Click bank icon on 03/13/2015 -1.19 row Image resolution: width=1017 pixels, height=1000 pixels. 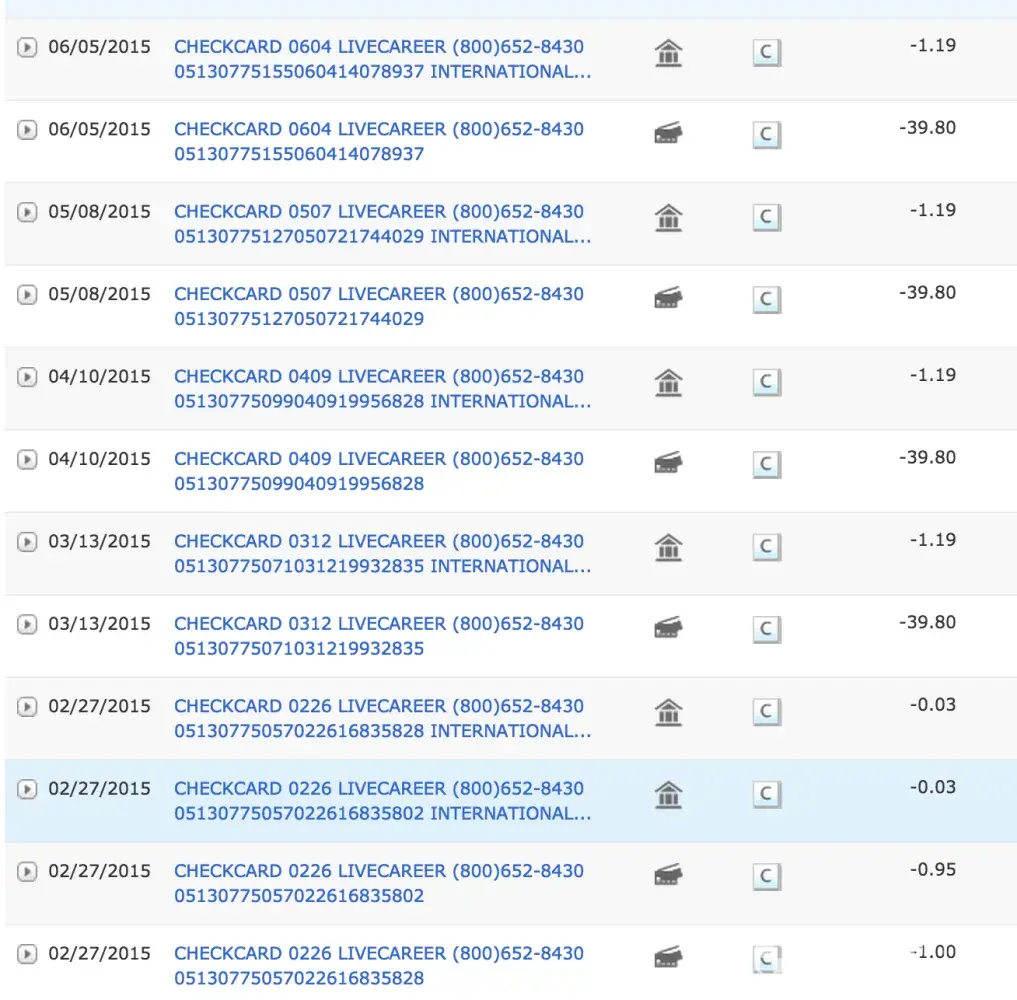[668, 547]
